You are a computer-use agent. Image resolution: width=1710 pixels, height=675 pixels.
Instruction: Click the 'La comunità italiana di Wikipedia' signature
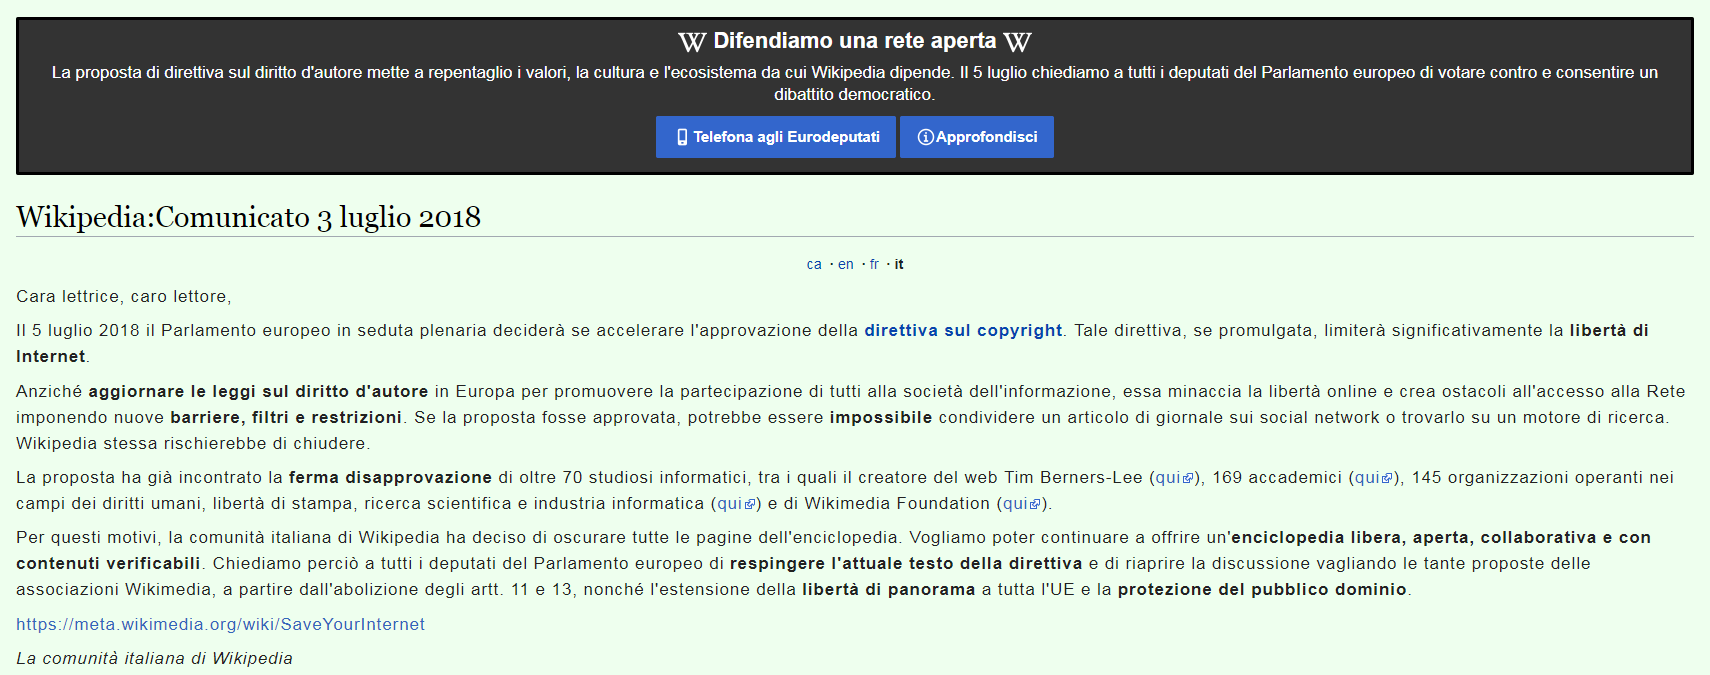coord(154,659)
